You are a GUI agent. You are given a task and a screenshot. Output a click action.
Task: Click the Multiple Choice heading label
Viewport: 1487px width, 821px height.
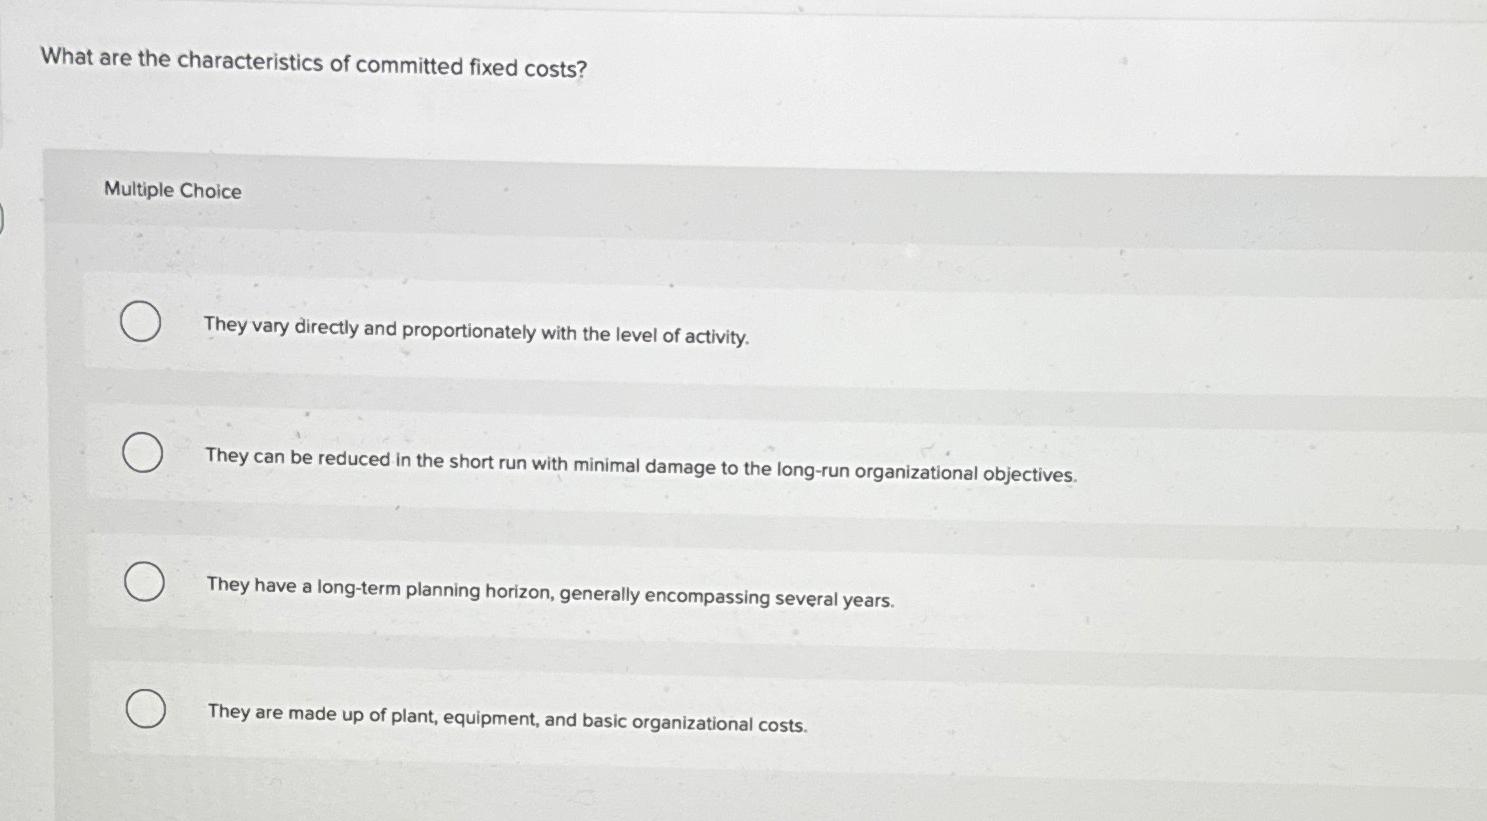click(172, 190)
